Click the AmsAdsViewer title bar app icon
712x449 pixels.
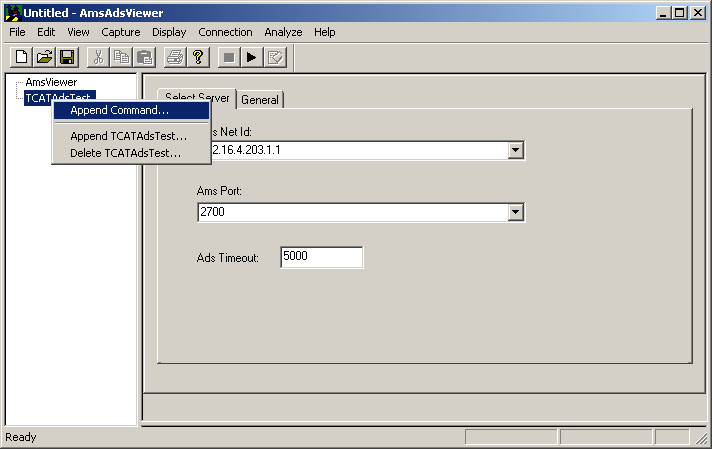13,13
